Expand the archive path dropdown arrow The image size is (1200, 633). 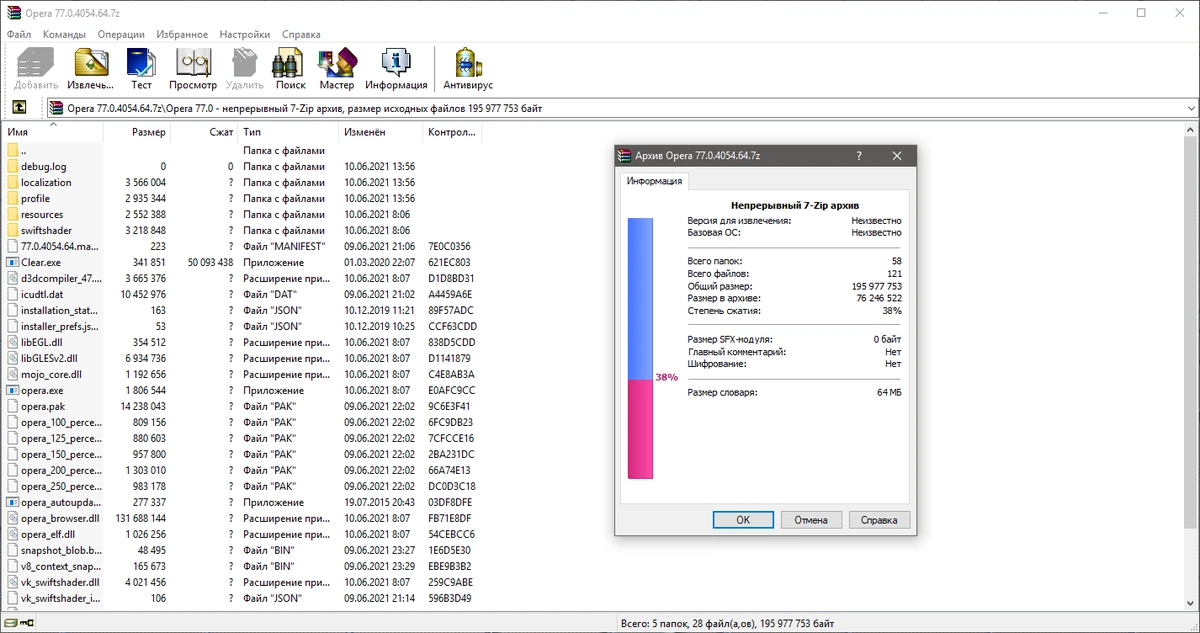coord(1189,108)
